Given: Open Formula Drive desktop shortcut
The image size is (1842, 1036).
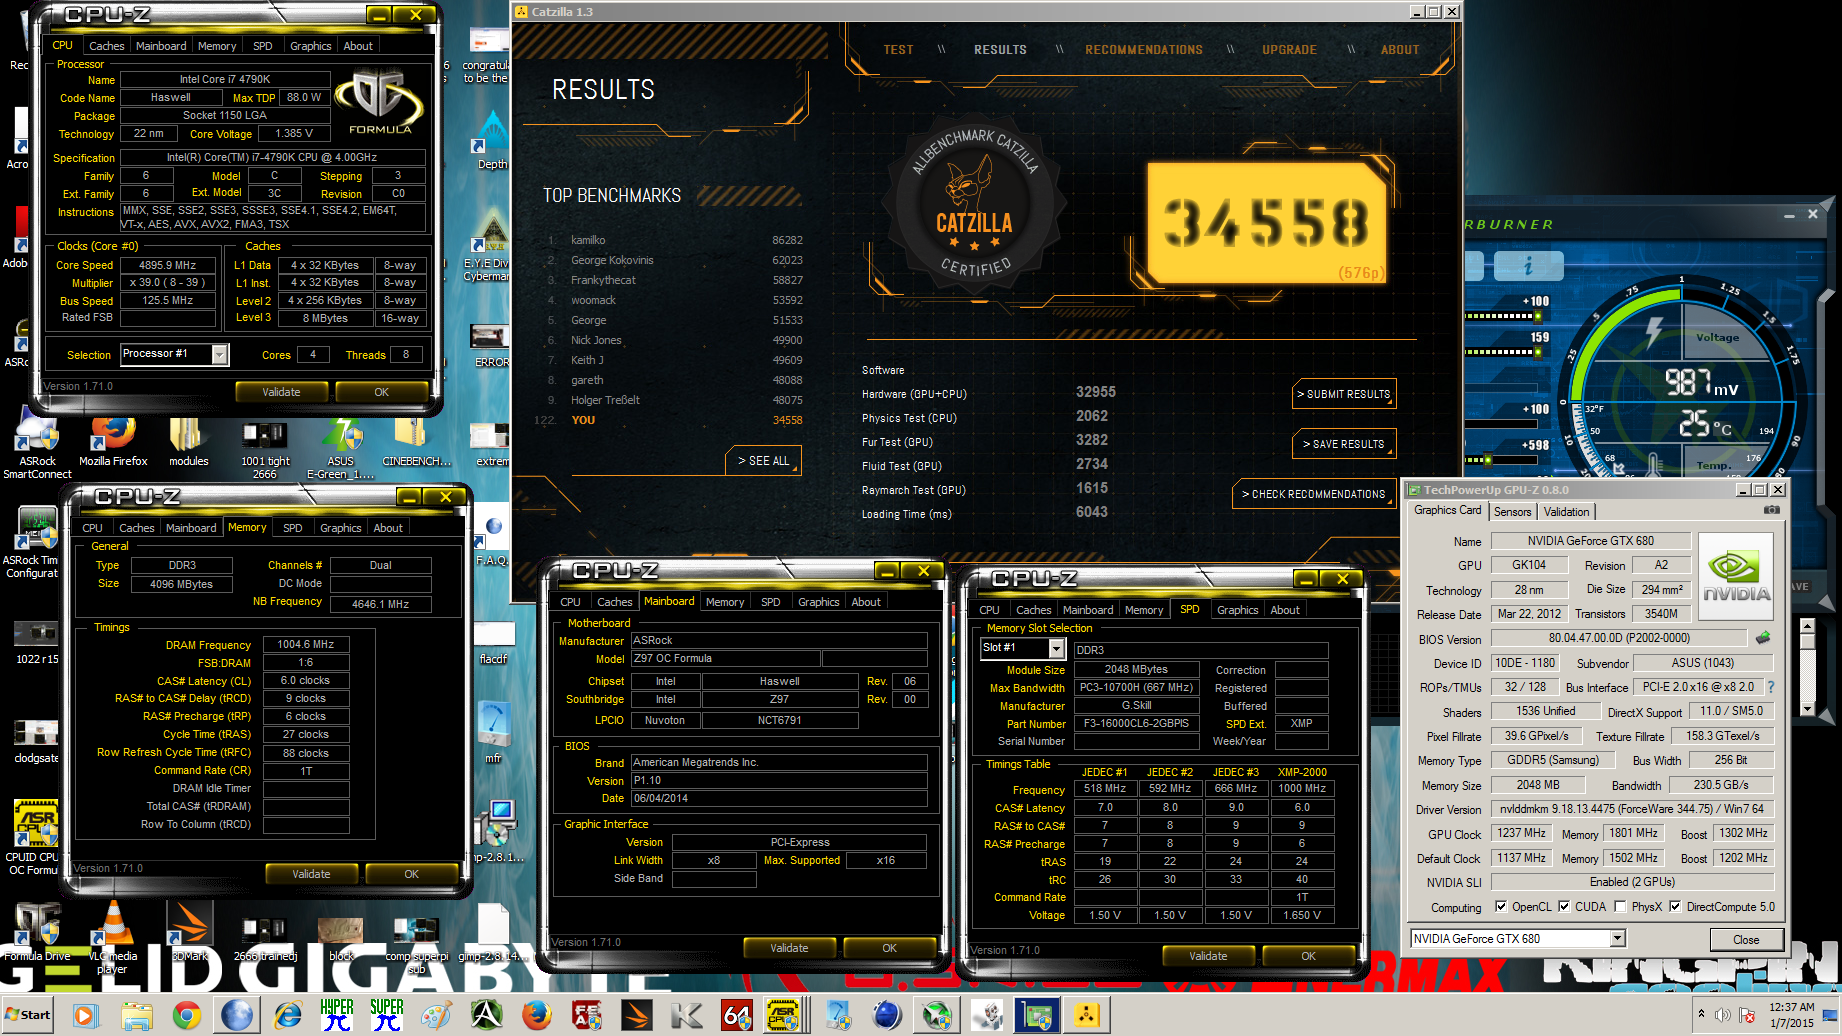Looking at the screenshot, I should pyautogui.click(x=37, y=932).
